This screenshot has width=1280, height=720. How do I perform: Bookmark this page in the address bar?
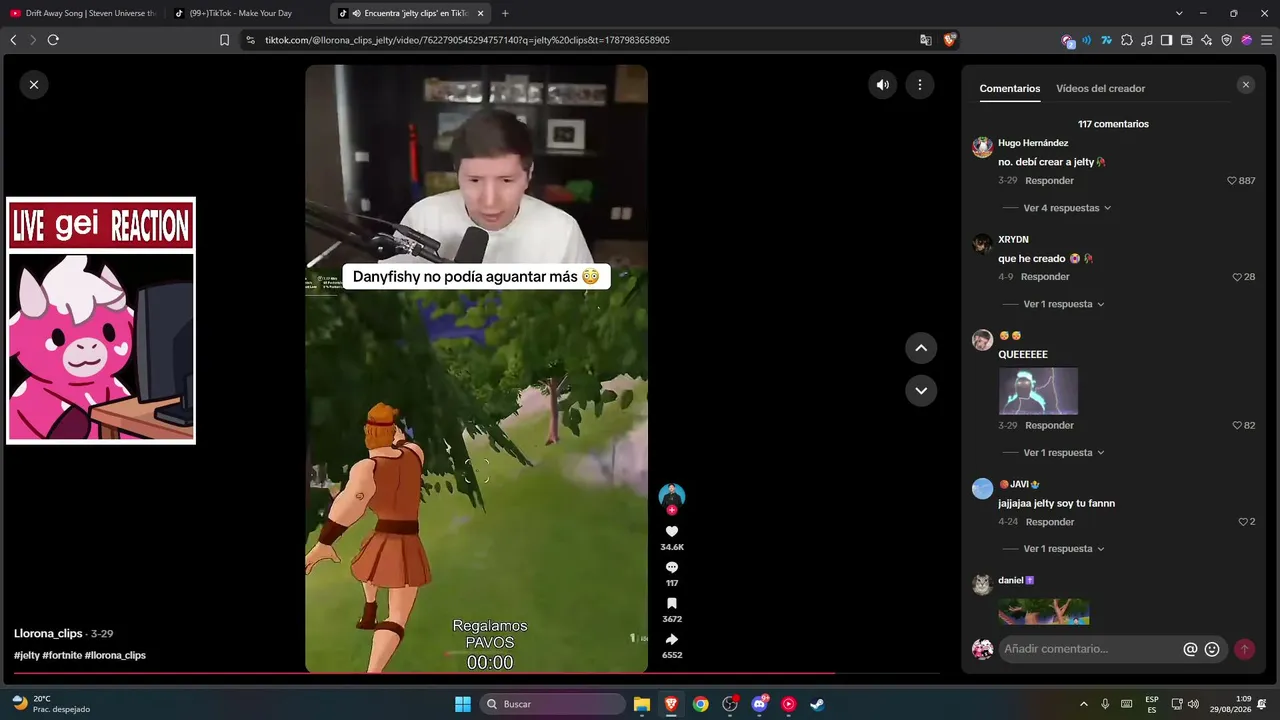tap(224, 40)
